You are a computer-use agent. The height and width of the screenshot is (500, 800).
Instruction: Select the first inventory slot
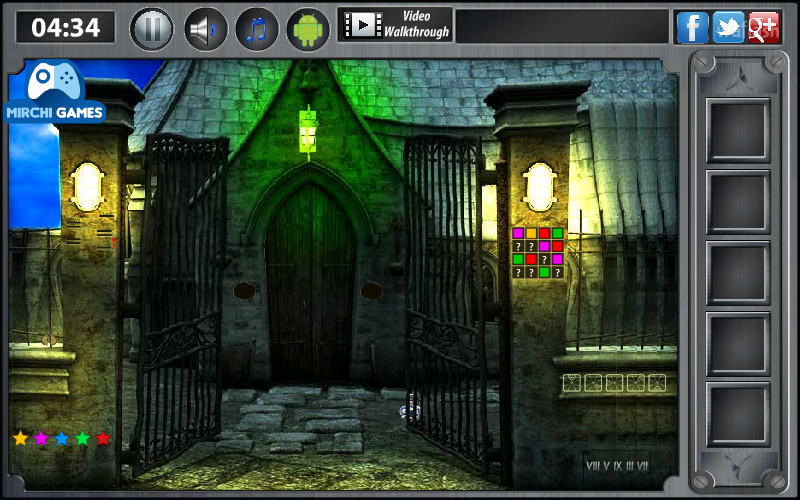click(738, 130)
